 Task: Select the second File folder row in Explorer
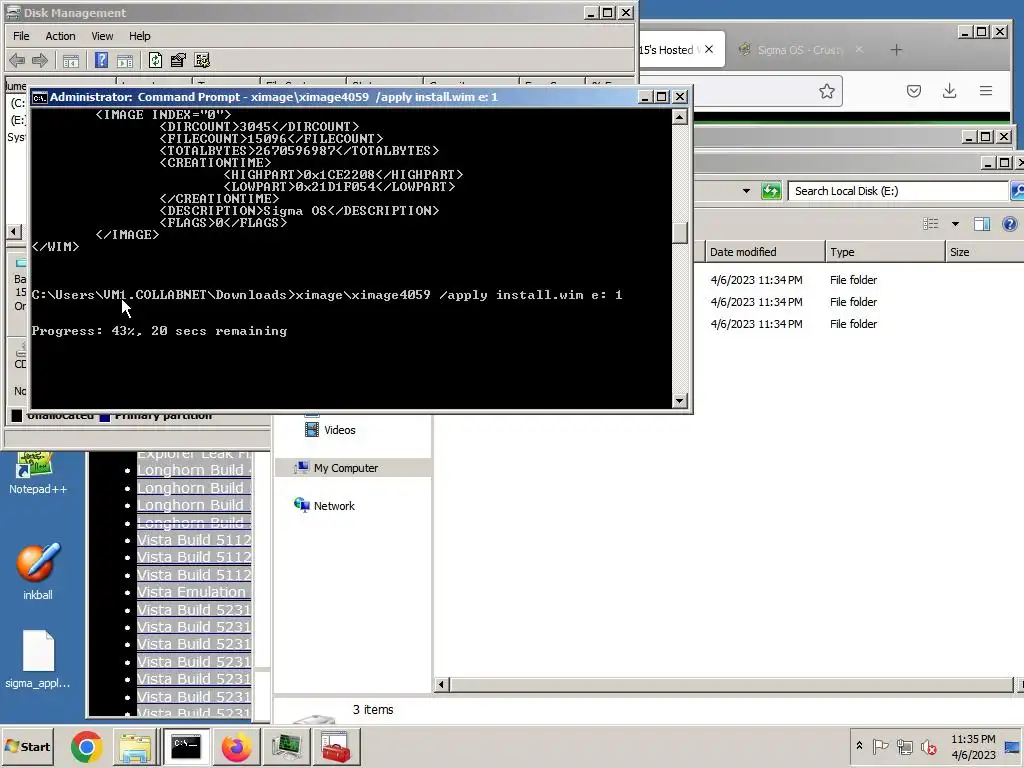pyautogui.click(x=859, y=302)
